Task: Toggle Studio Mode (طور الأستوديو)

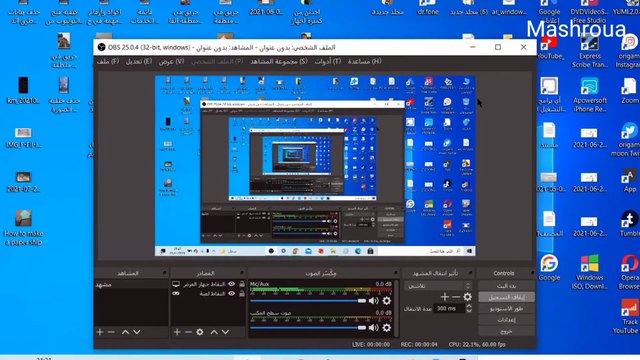Action: [506, 309]
